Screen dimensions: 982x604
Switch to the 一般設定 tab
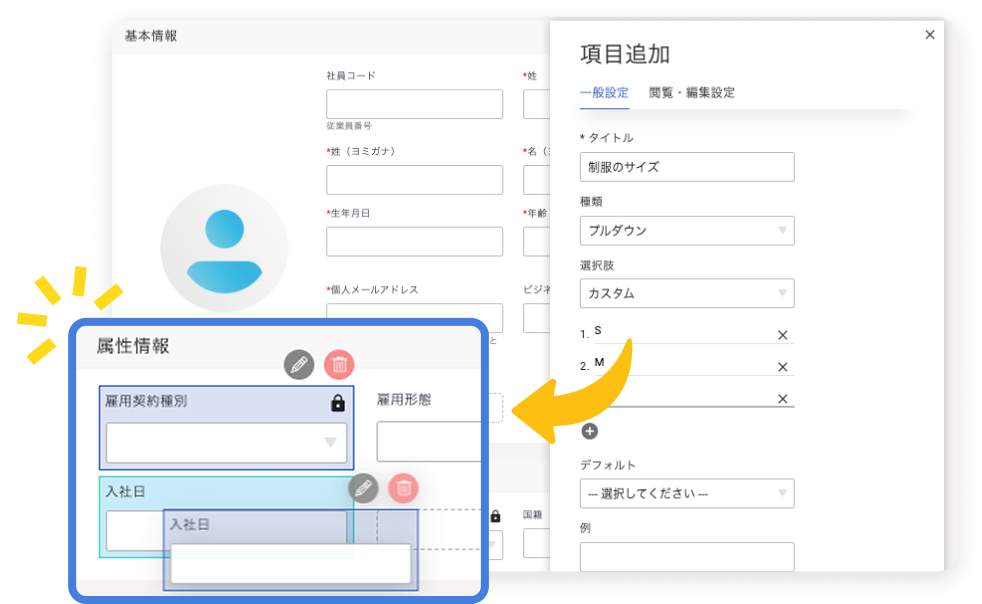point(604,93)
